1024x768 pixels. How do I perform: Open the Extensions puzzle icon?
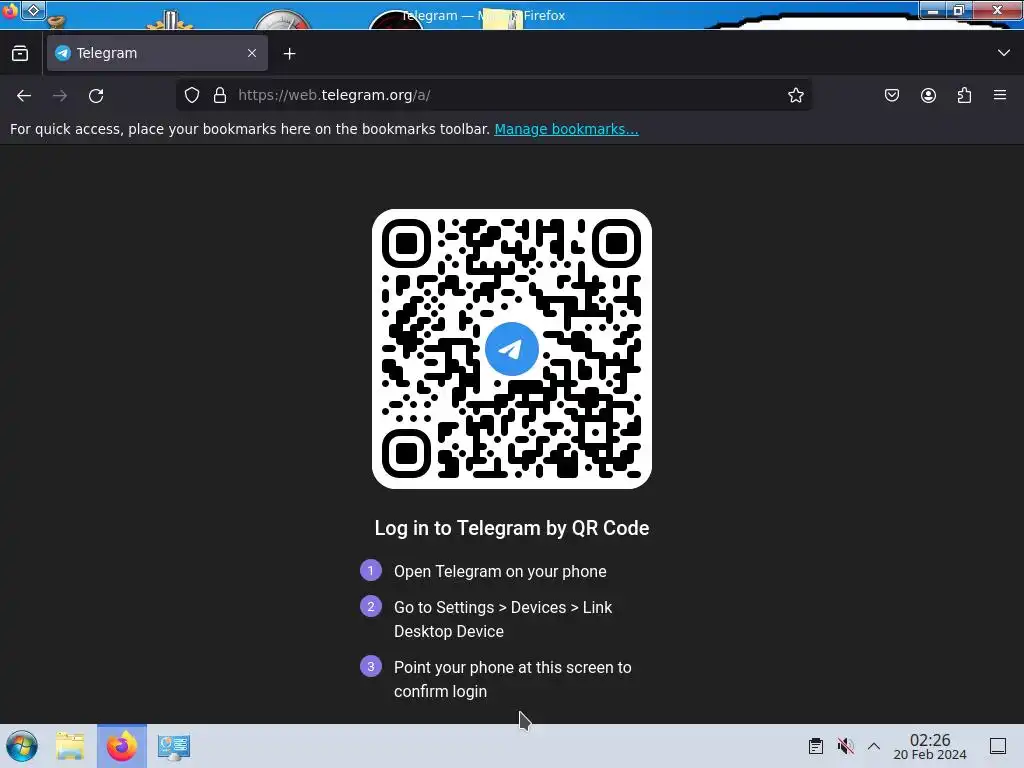(964, 95)
